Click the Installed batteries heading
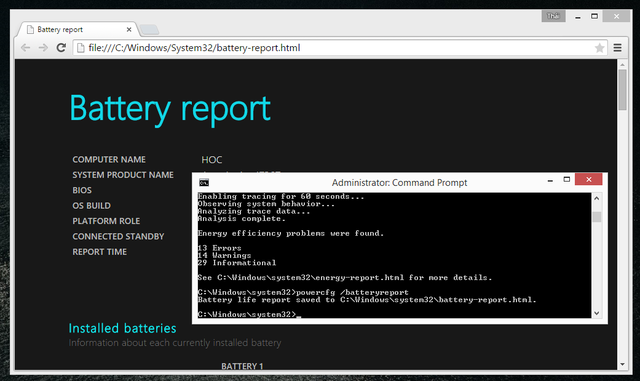Viewport: 640px width, 381px height. pyautogui.click(x=122, y=328)
